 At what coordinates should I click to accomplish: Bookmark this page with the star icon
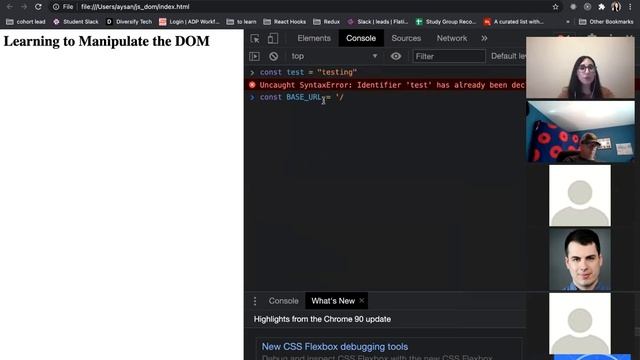555,7
